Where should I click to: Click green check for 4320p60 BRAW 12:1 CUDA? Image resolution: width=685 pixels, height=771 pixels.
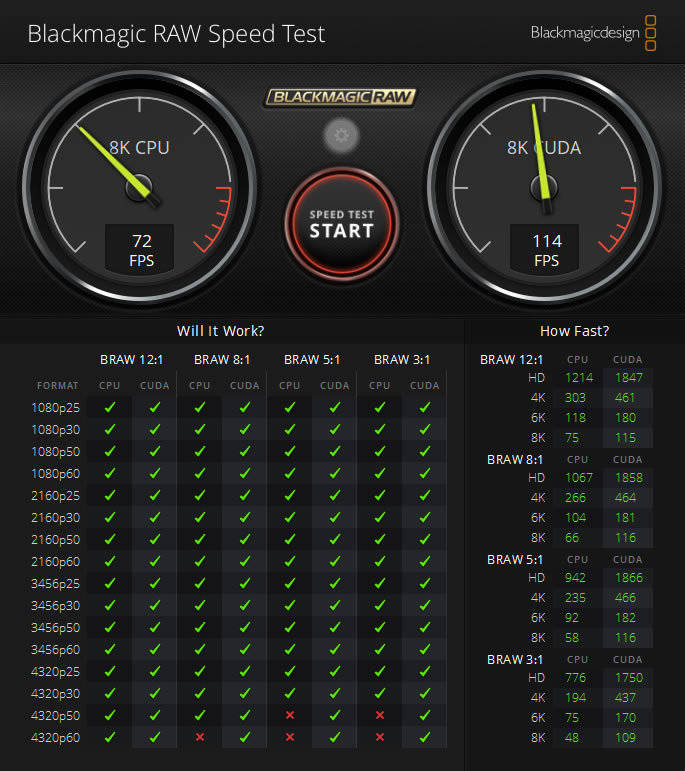pyautogui.click(x=155, y=737)
